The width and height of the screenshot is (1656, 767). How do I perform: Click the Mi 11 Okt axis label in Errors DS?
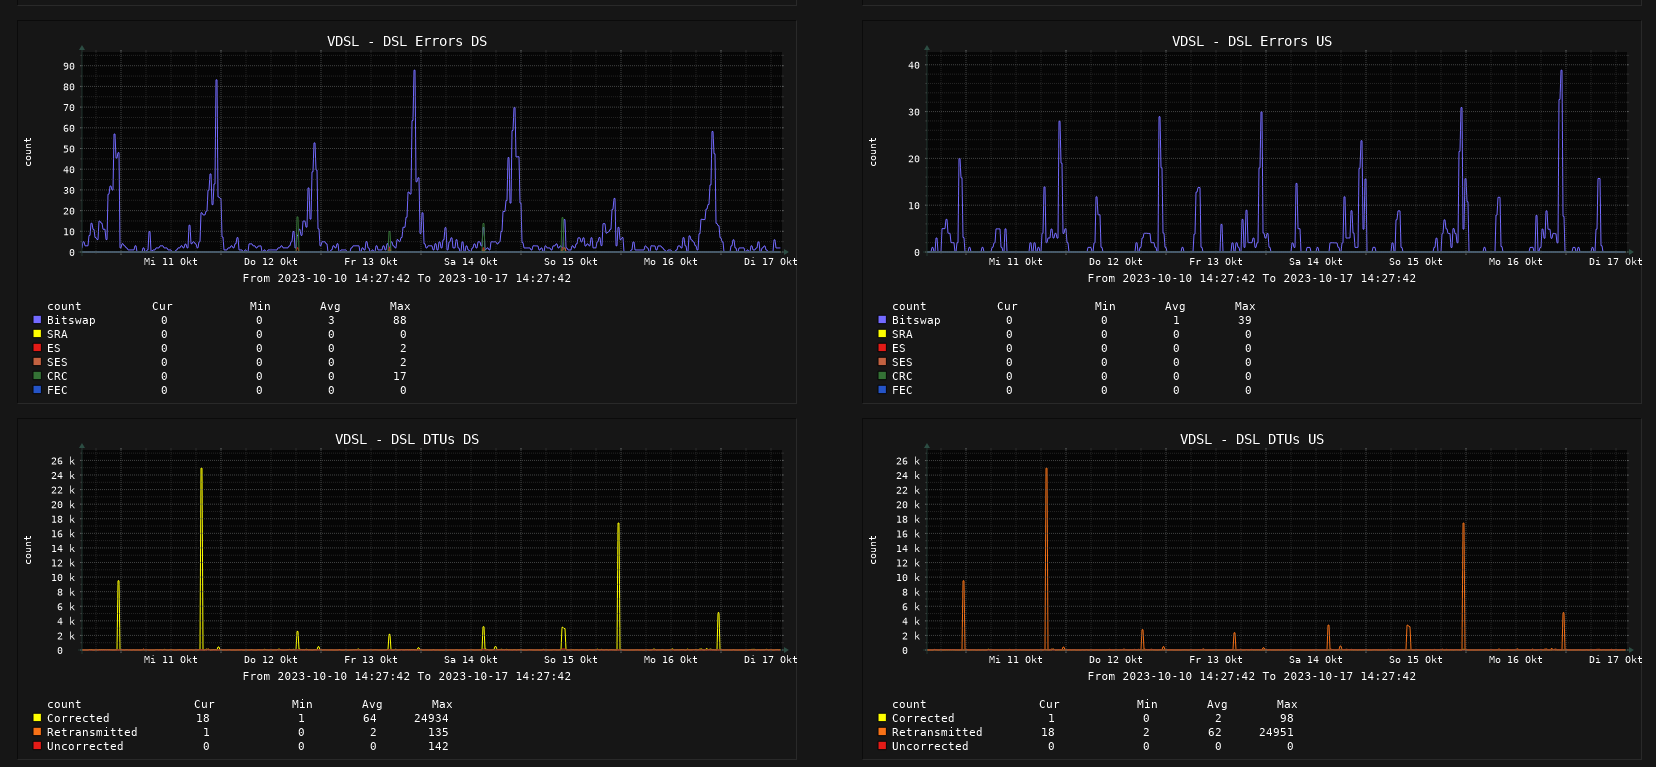tap(171, 262)
